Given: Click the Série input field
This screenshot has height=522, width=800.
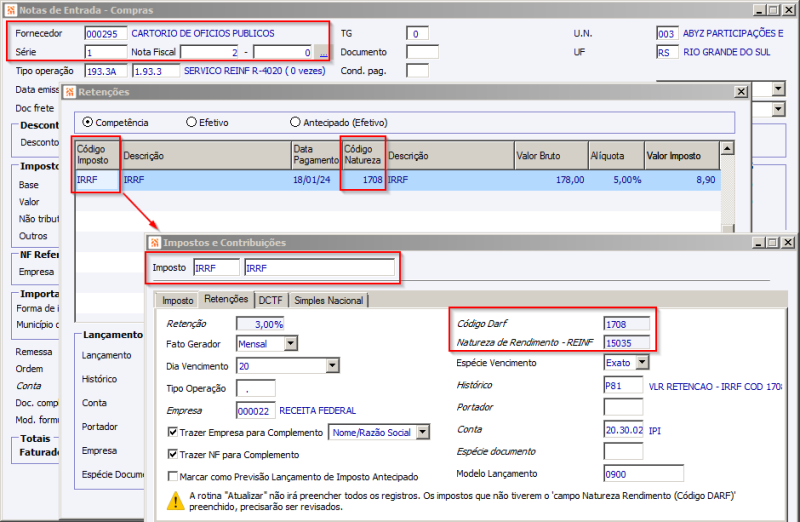Looking at the screenshot, I should tap(106, 52).
